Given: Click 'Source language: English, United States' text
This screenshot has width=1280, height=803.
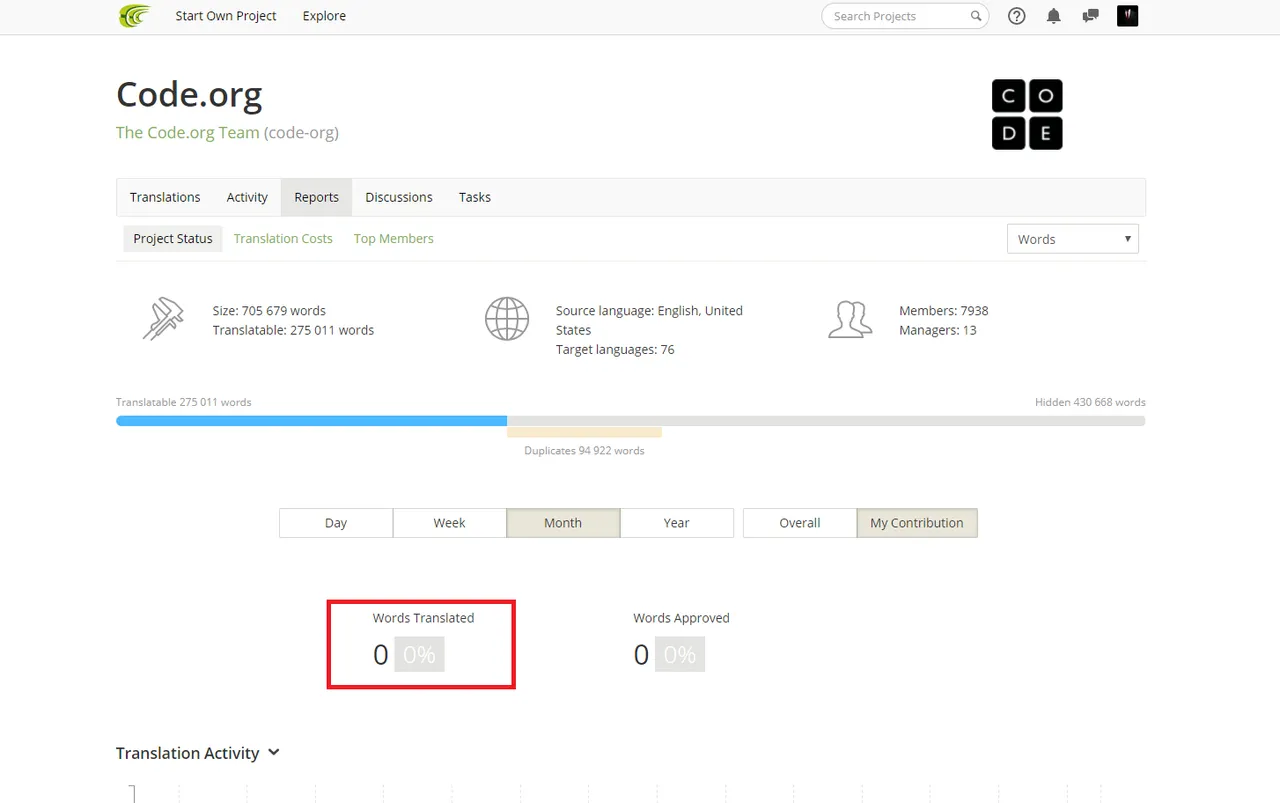Looking at the screenshot, I should pyautogui.click(x=649, y=320).
